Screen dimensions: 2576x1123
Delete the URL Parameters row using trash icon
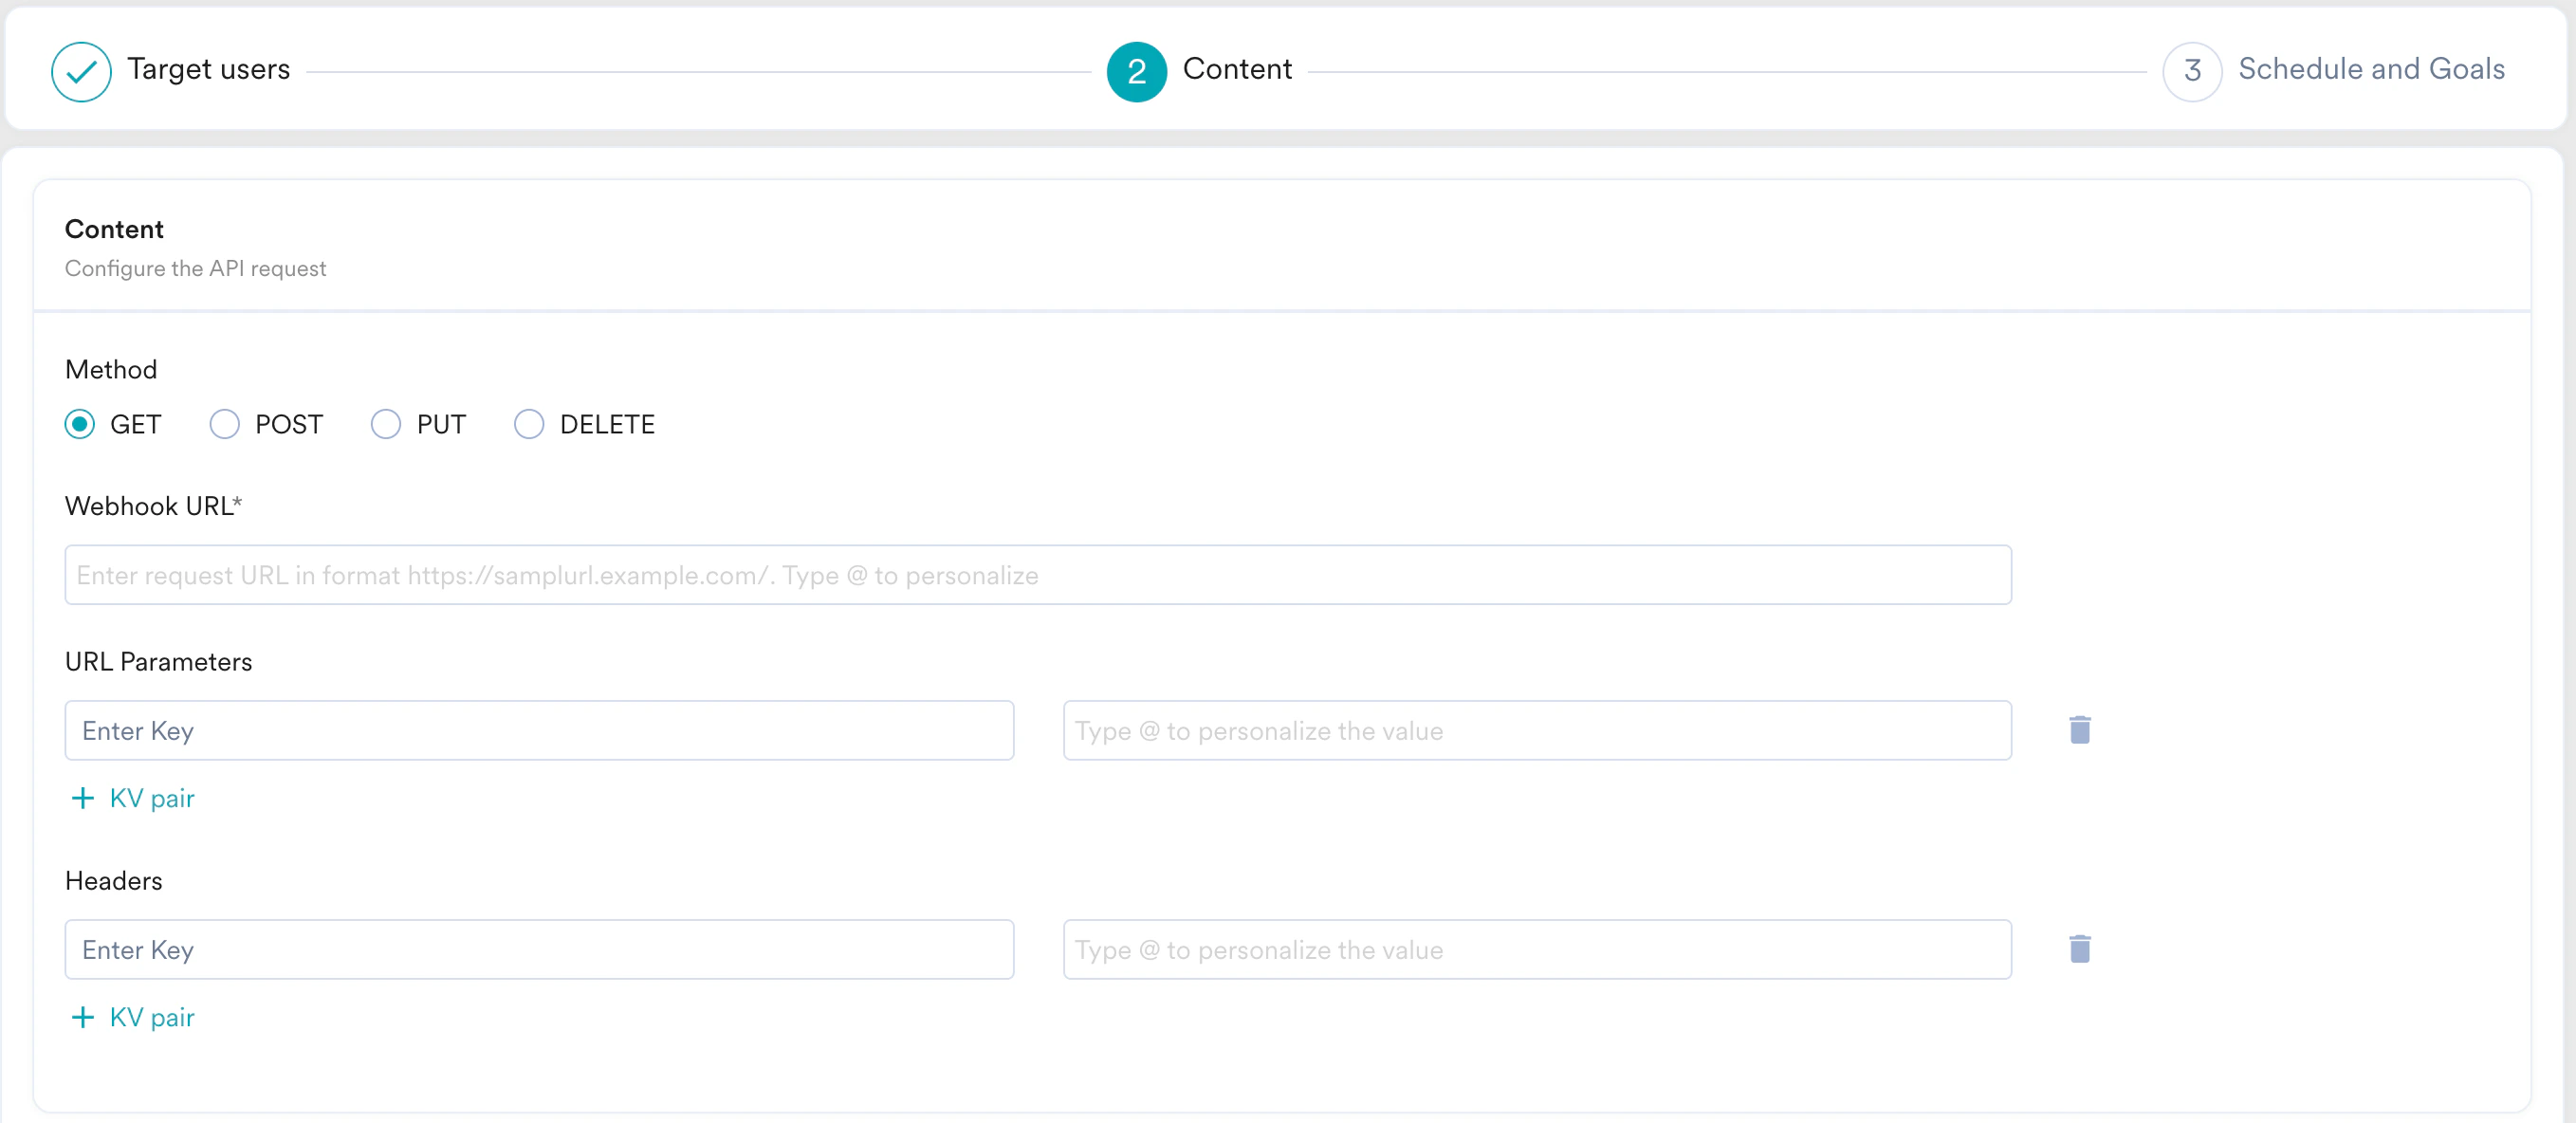point(2081,730)
